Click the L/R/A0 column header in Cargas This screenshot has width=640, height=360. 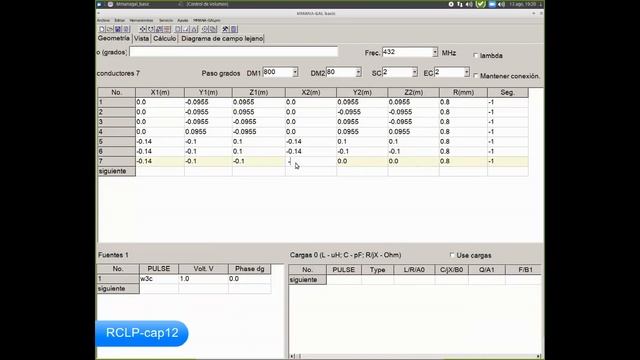[x=414, y=270]
